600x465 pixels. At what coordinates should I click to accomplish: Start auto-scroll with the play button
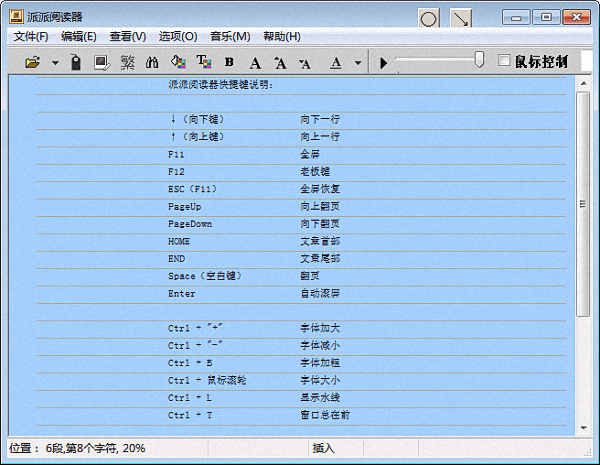click(x=383, y=63)
